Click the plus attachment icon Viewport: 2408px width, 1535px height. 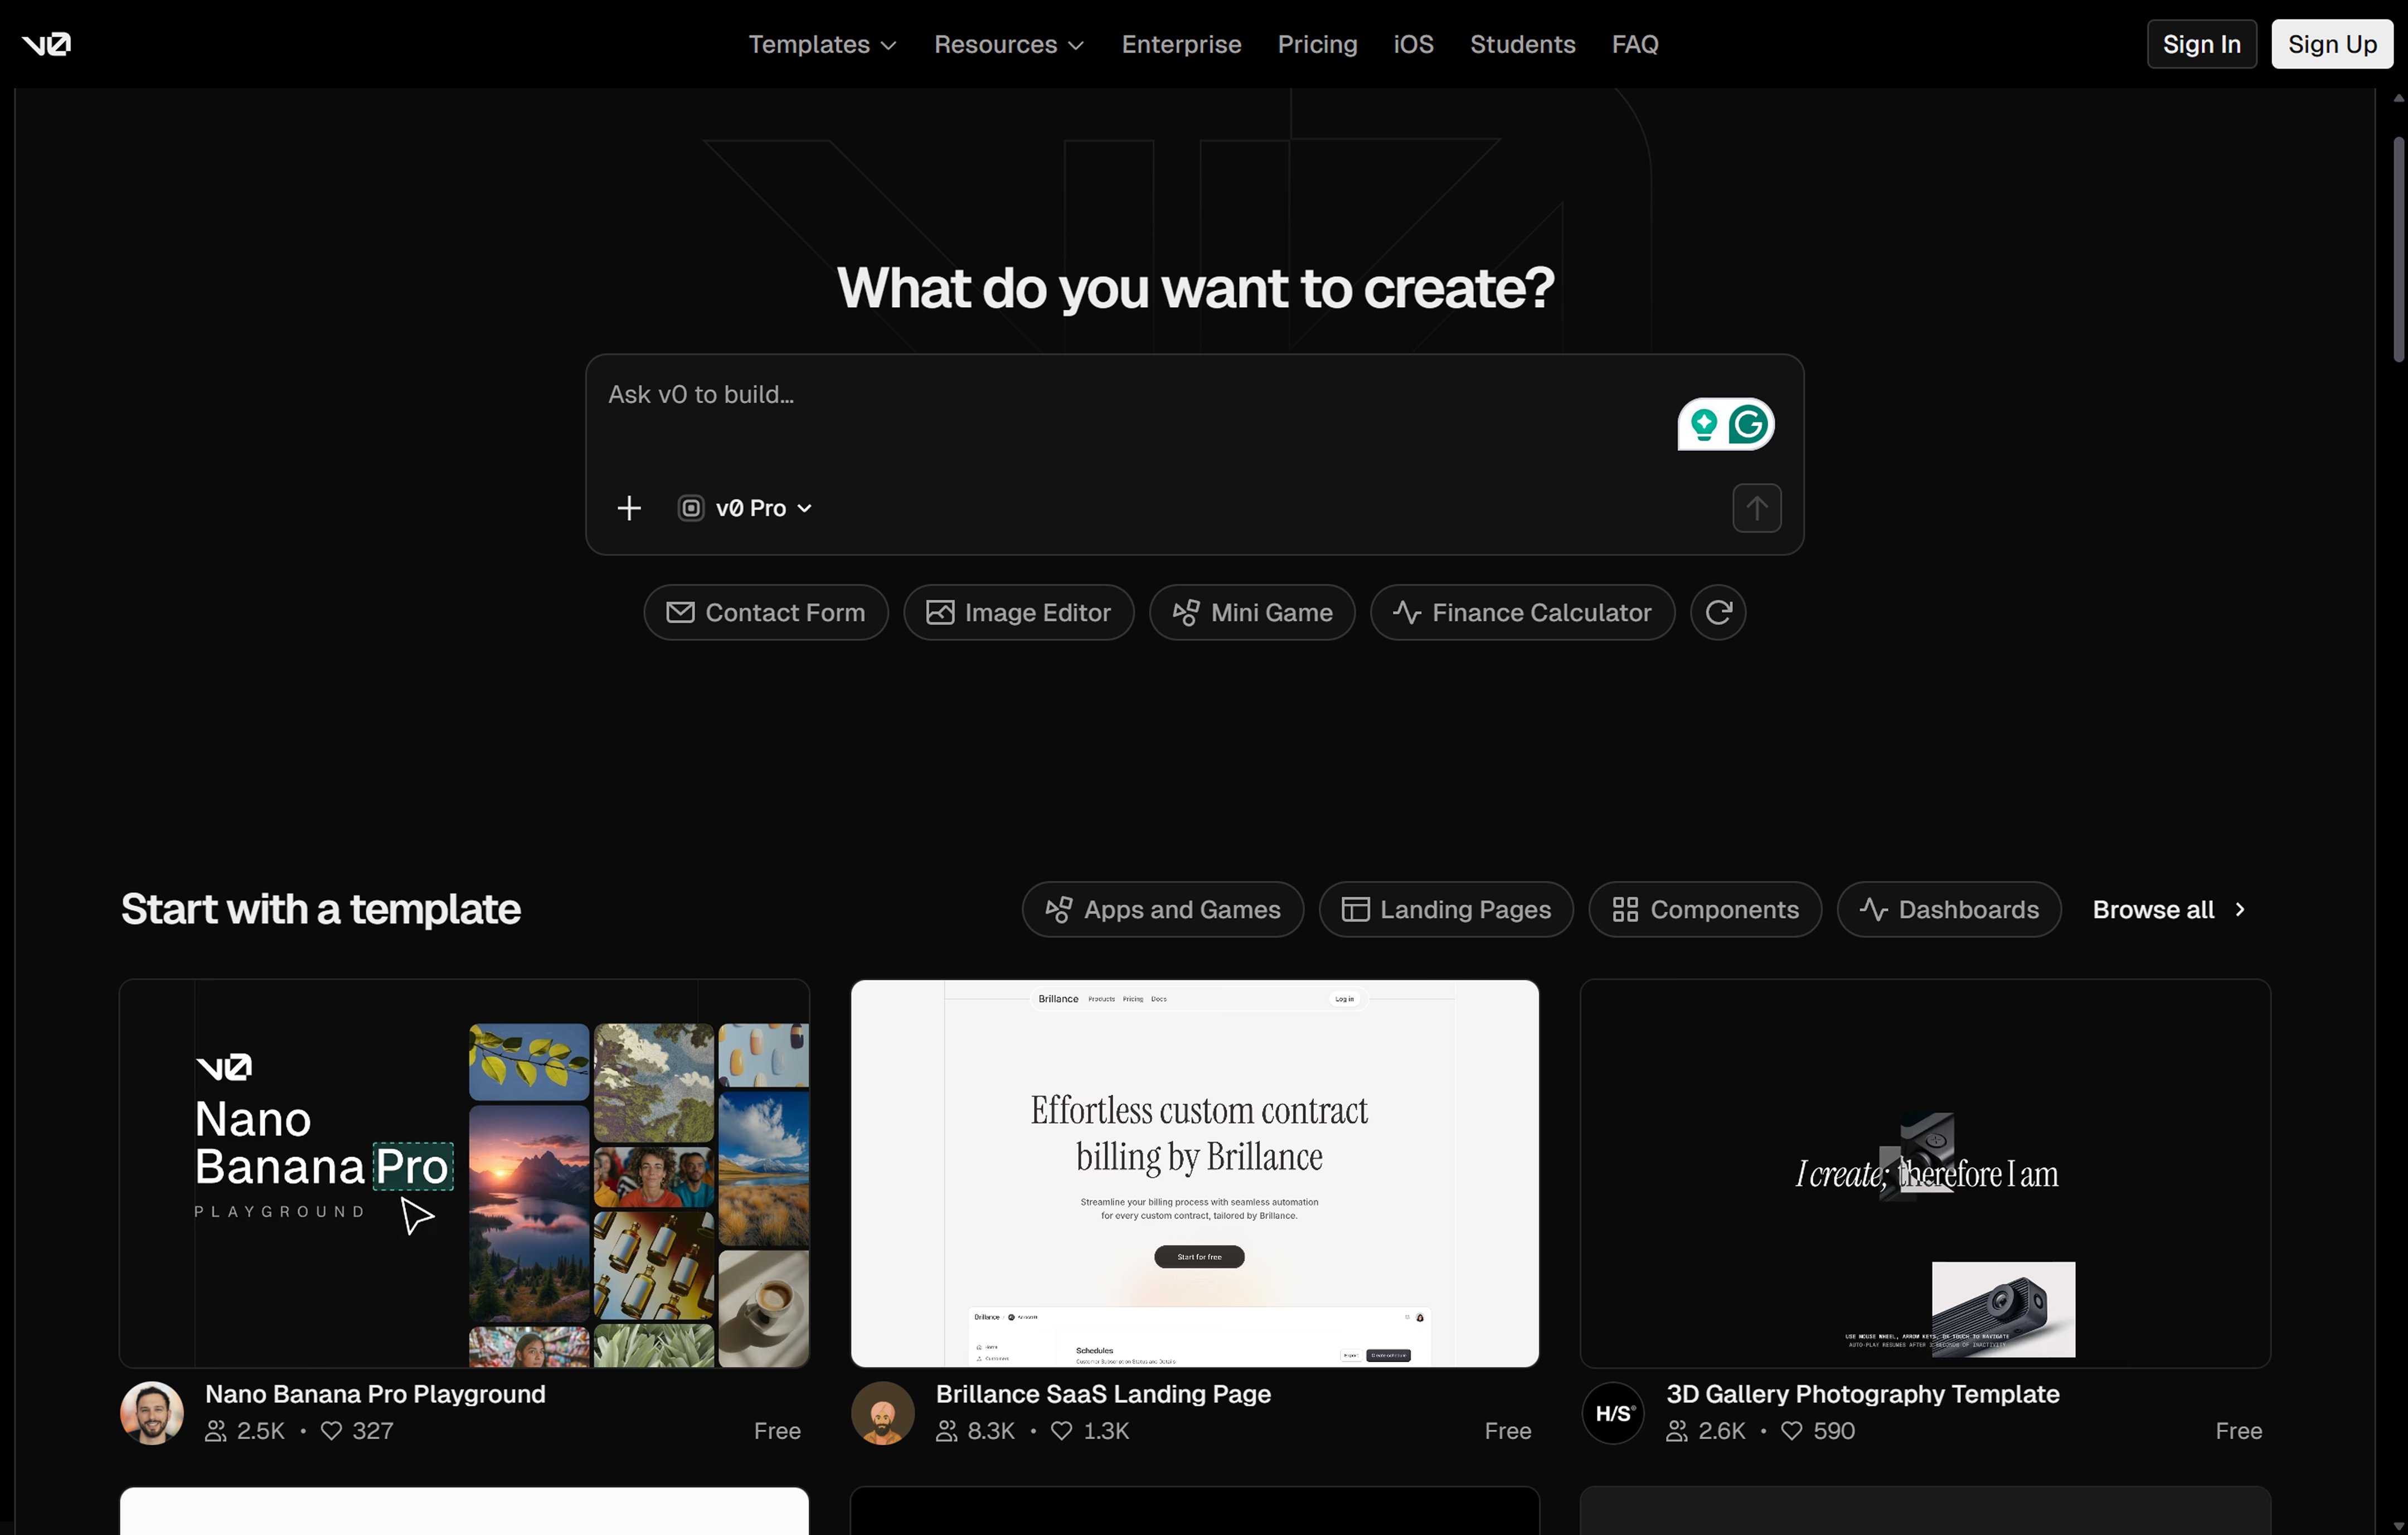(629, 508)
